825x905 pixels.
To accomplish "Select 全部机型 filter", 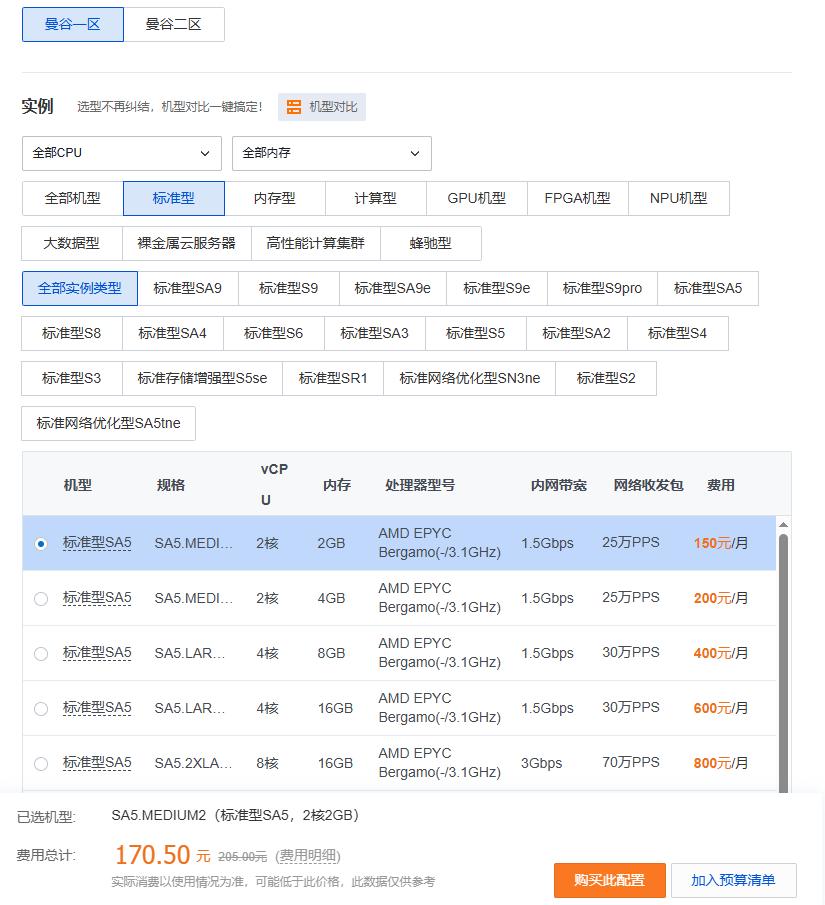I will [x=73, y=198].
